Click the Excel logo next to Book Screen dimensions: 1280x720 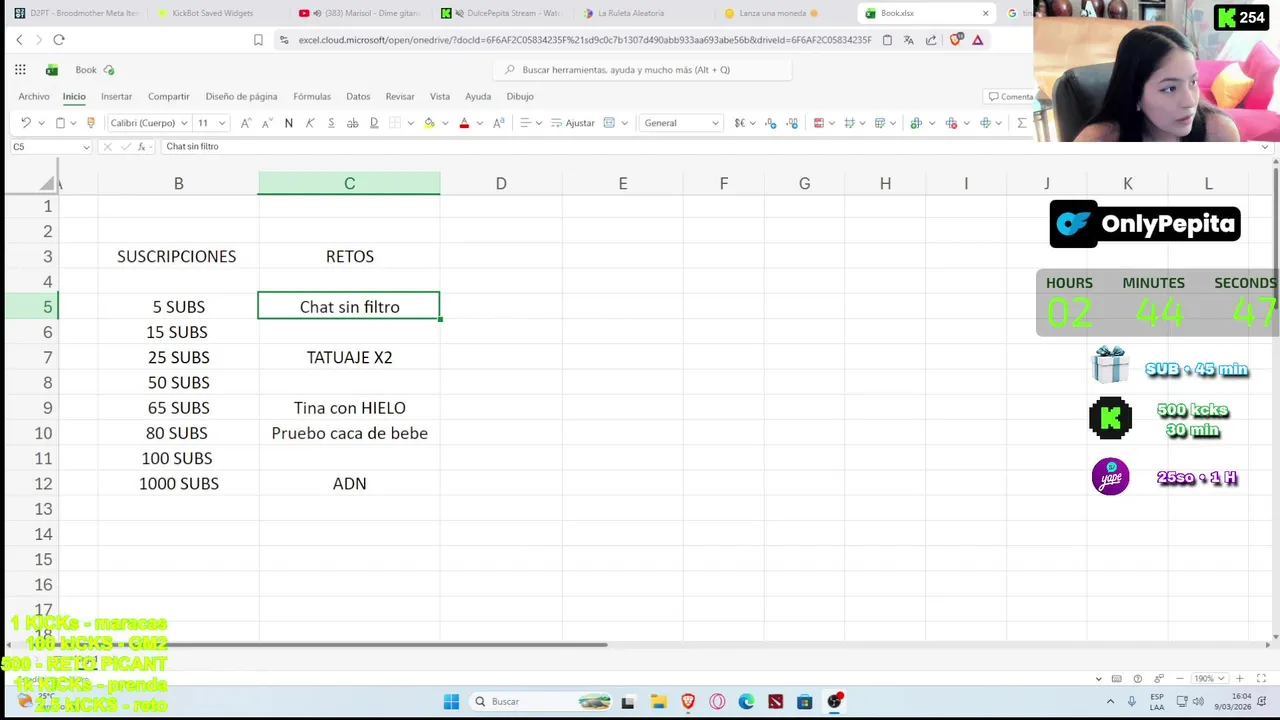click(x=52, y=70)
